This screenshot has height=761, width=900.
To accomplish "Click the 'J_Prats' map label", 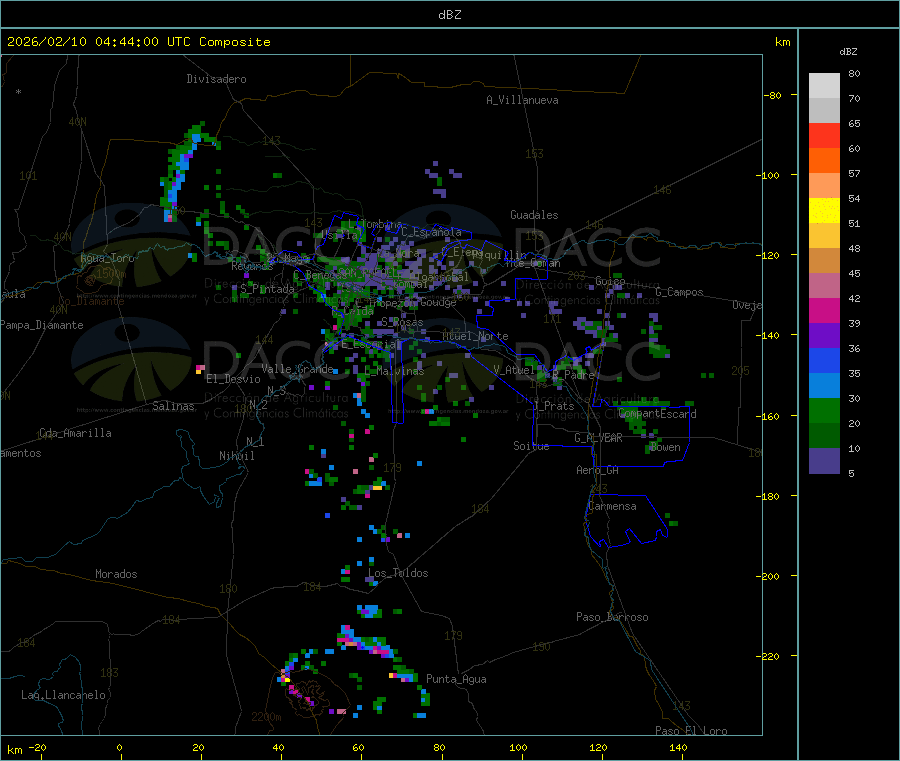I will (554, 406).
